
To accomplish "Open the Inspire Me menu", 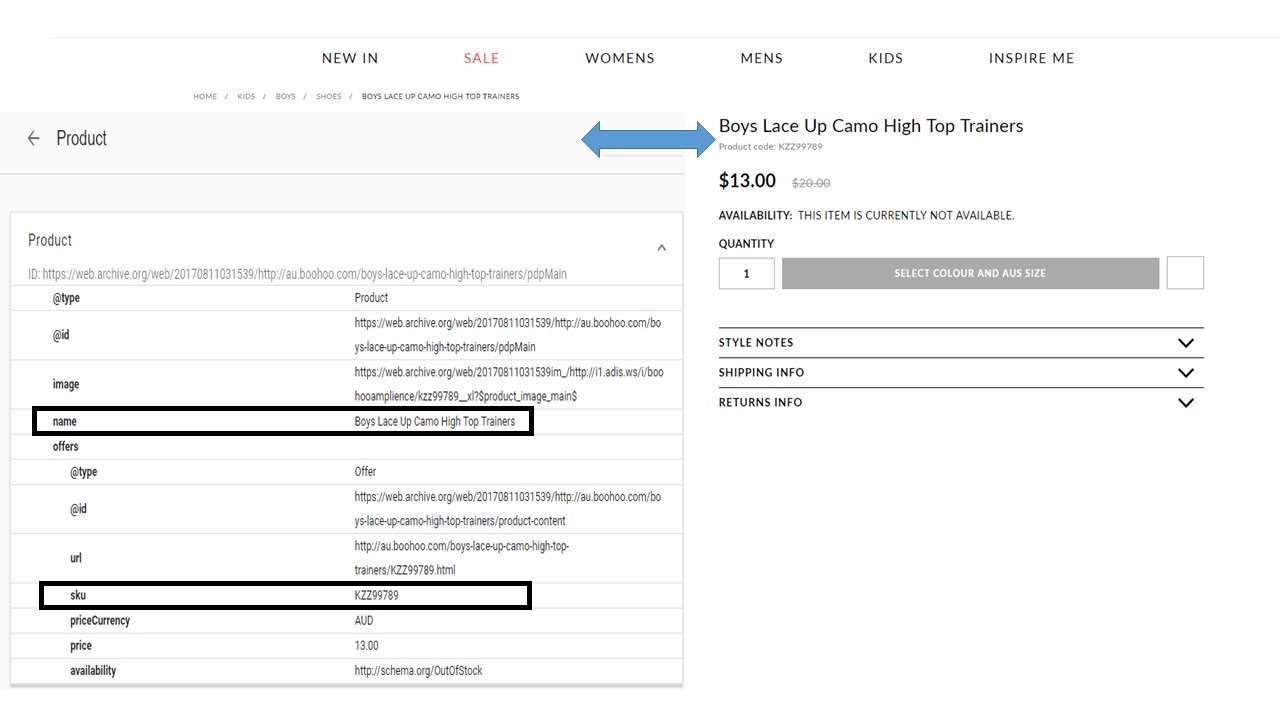I will coord(1031,58).
